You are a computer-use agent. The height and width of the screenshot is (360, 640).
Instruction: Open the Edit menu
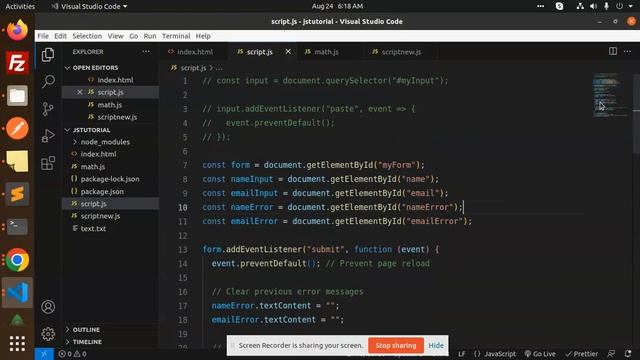point(60,36)
